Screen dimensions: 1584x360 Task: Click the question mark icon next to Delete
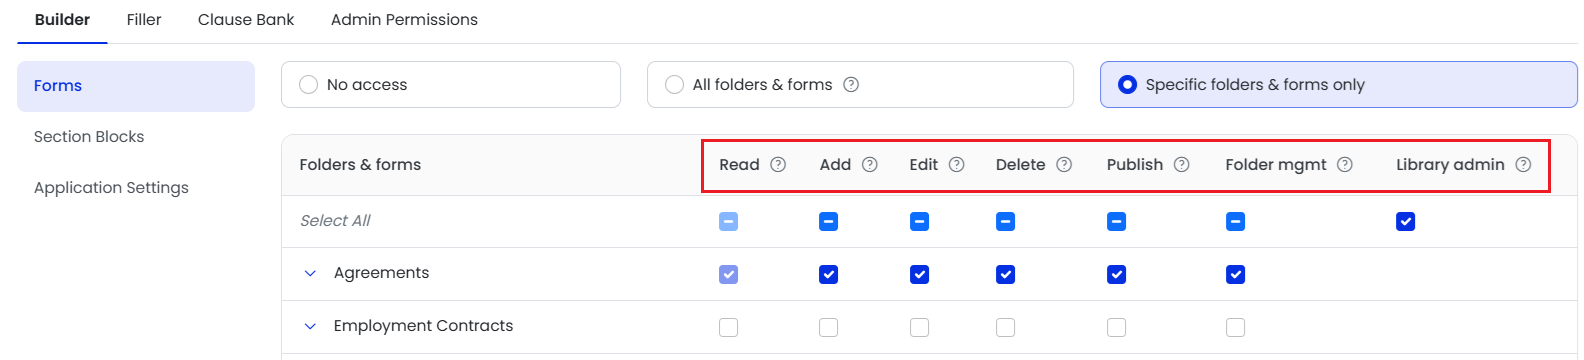(1064, 165)
